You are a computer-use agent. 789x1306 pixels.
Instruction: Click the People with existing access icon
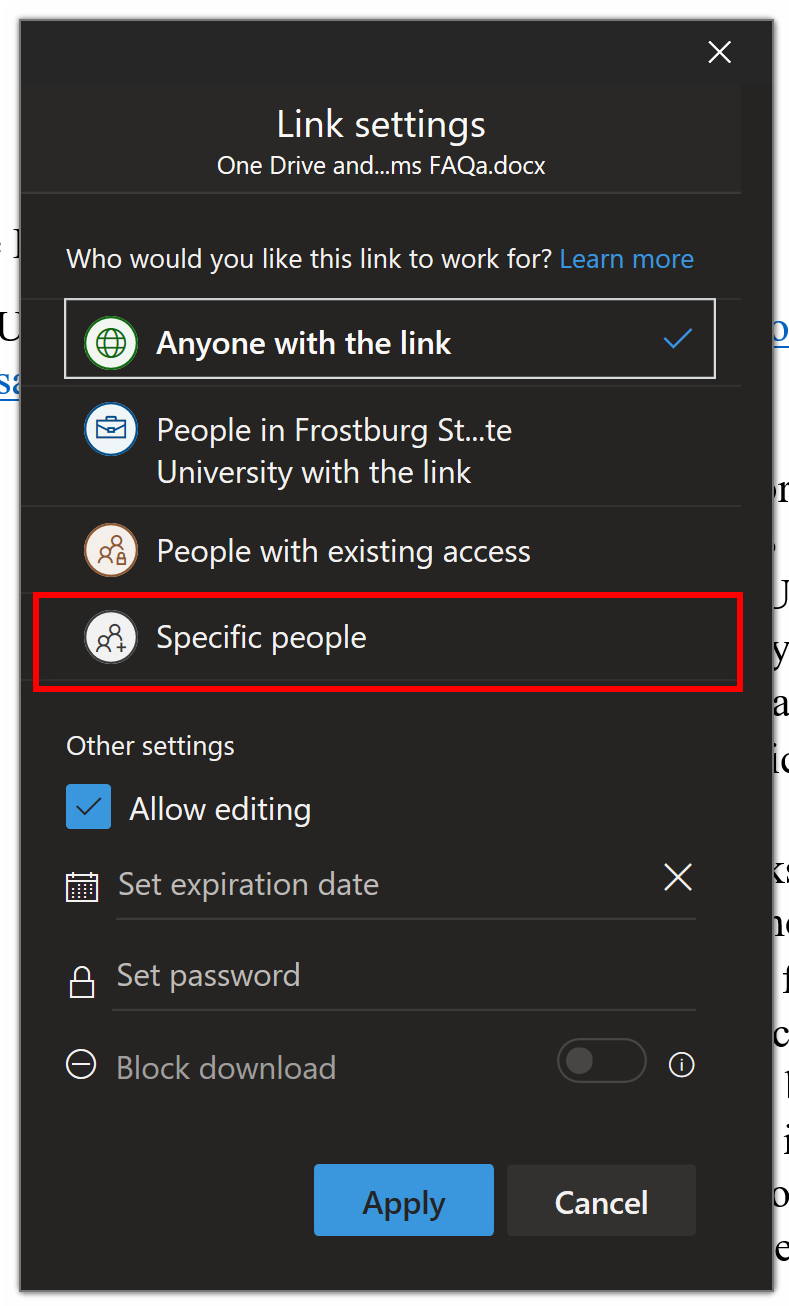pos(111,551)
